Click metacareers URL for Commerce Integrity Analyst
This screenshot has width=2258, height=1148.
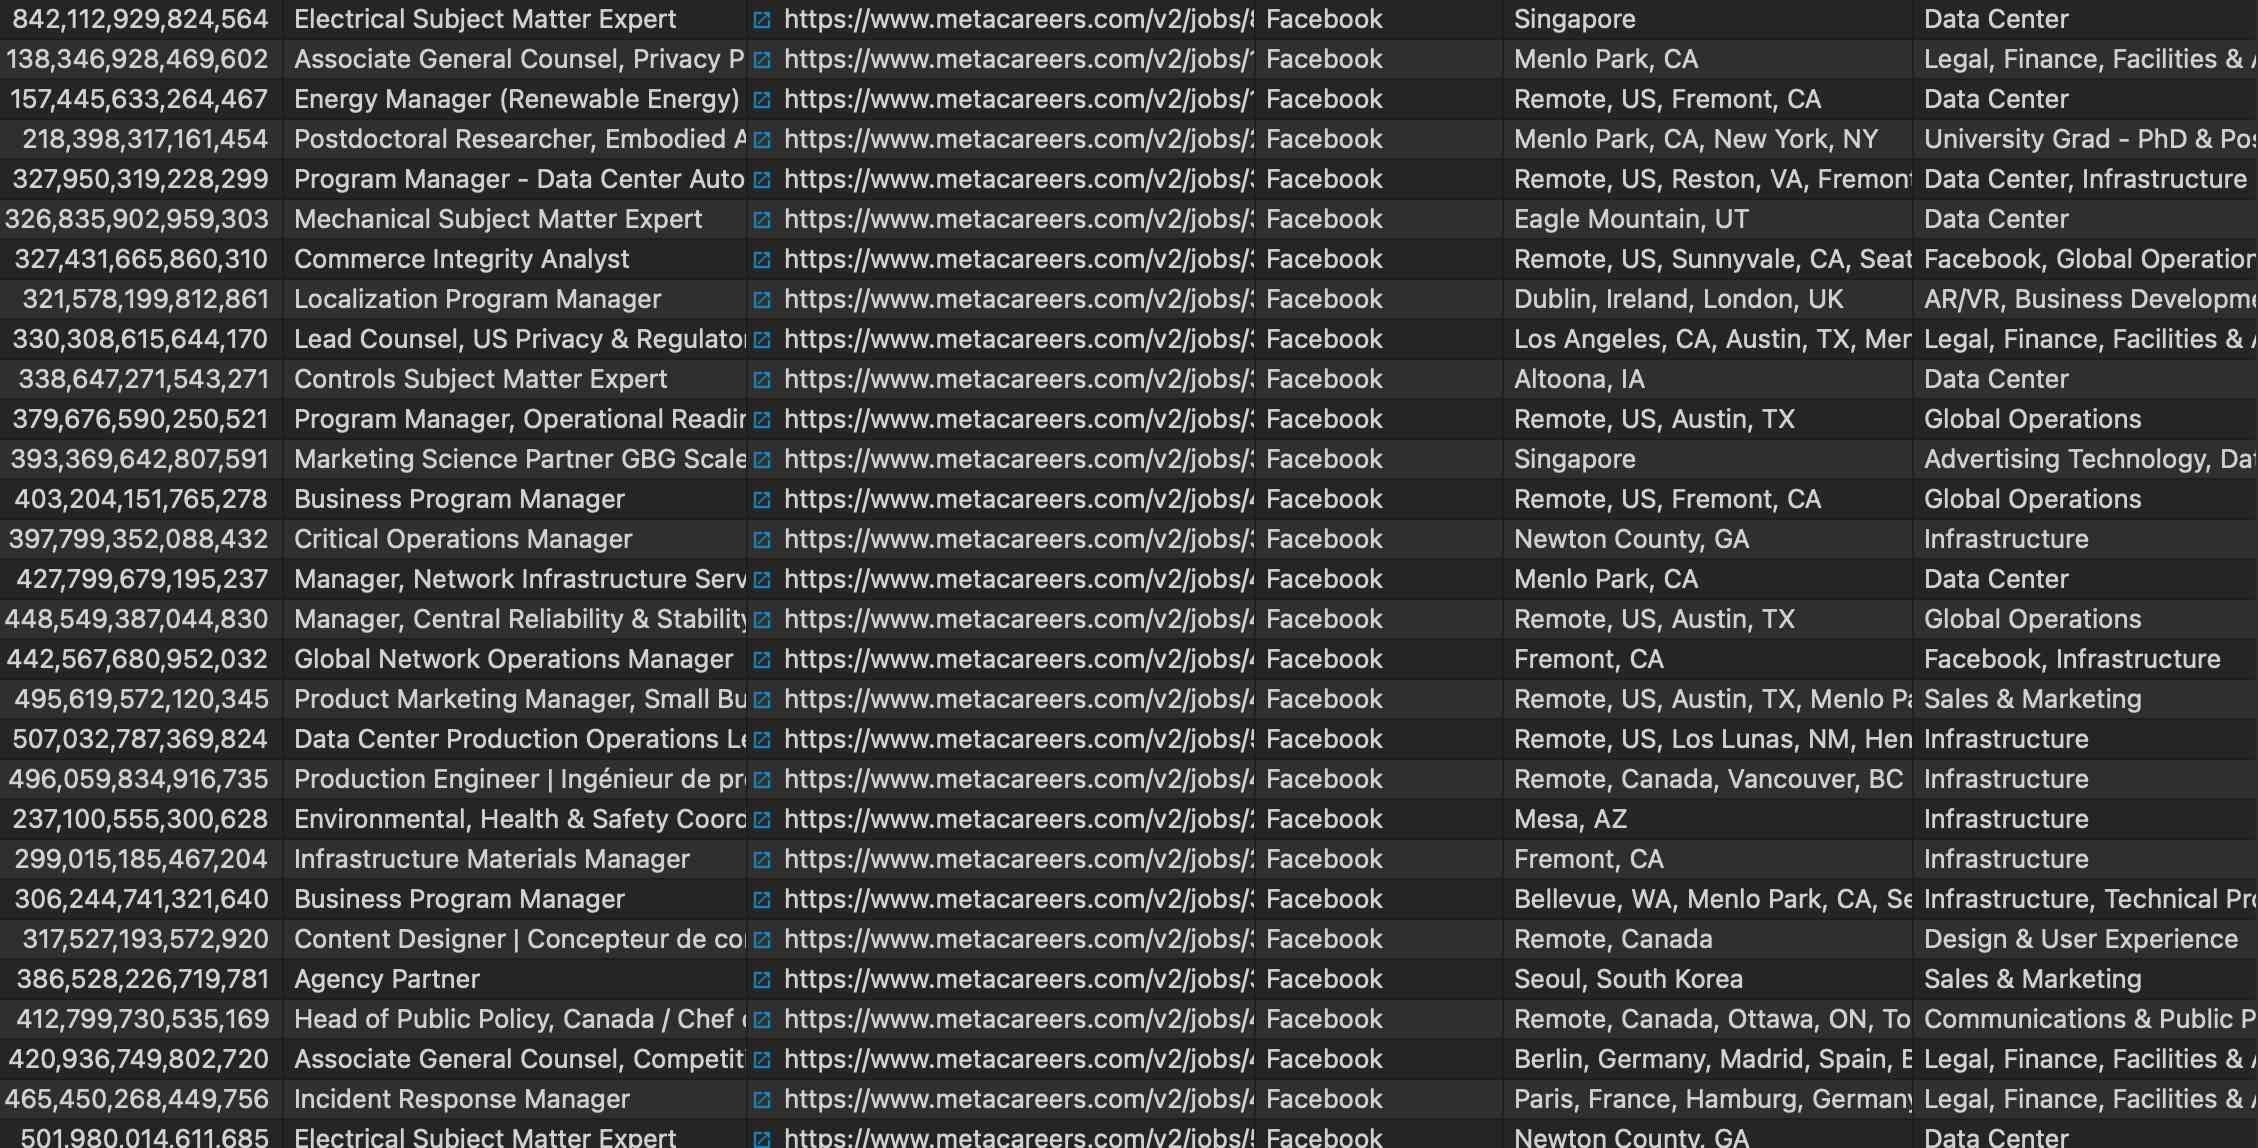1015,259
